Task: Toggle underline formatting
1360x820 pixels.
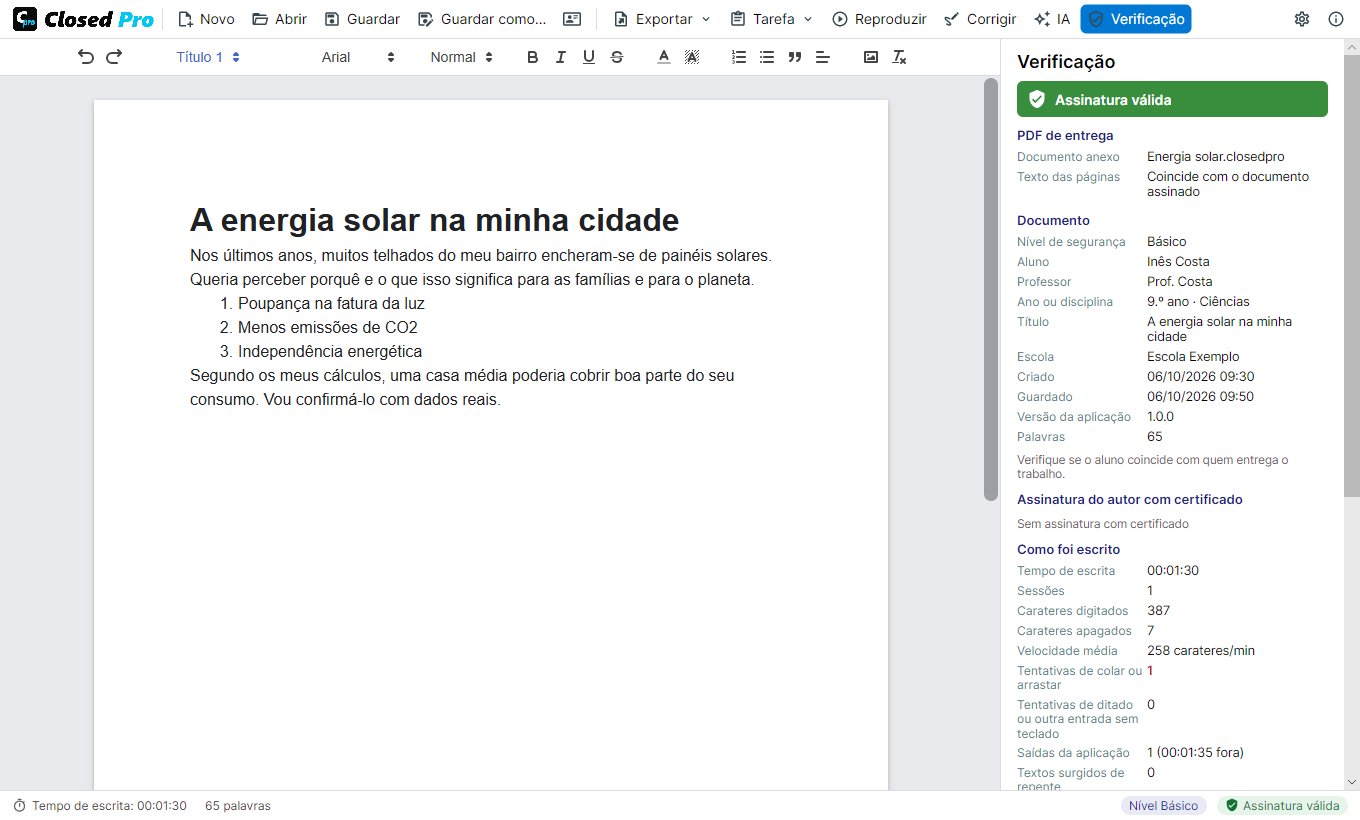Action: pos(589,57)
